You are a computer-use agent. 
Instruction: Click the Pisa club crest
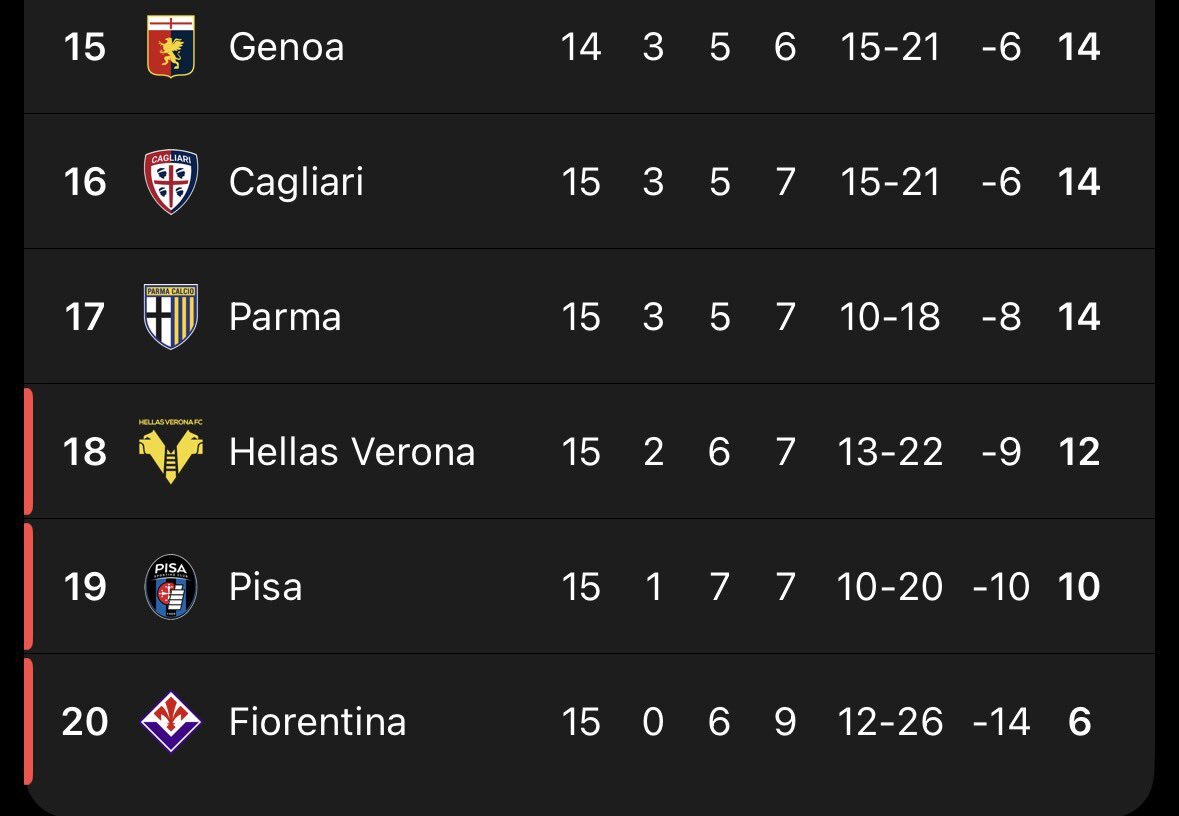tap(171, 587)
